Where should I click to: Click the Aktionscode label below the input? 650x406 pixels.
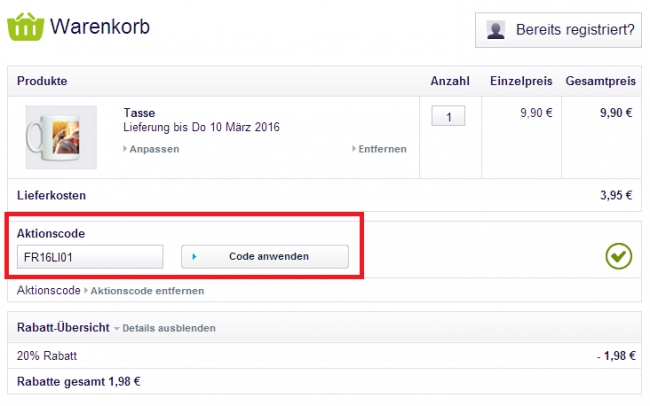(x=48, y=291)
